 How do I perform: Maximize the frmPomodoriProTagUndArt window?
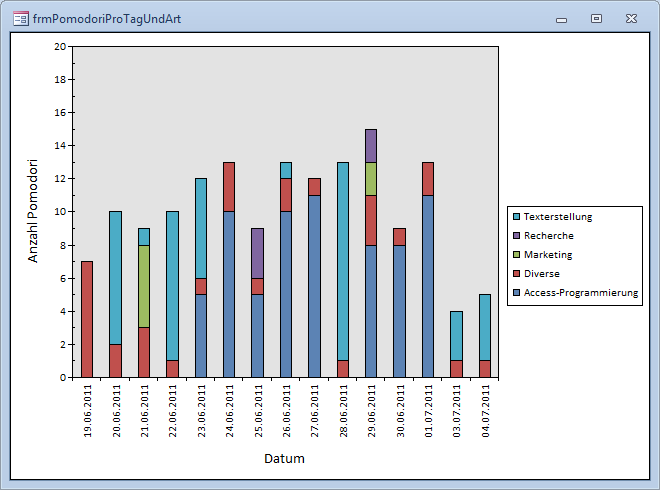[x=597, y=18]
